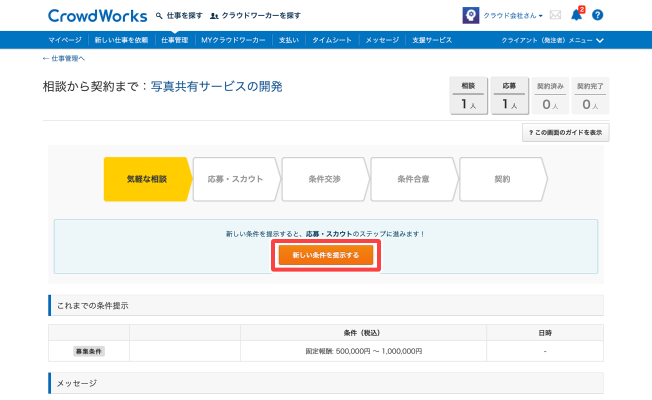Image resolution: width=652 pixels, height=400 pixels.
Task: Click the blue help question mark icon
Action: pos(597,16)
